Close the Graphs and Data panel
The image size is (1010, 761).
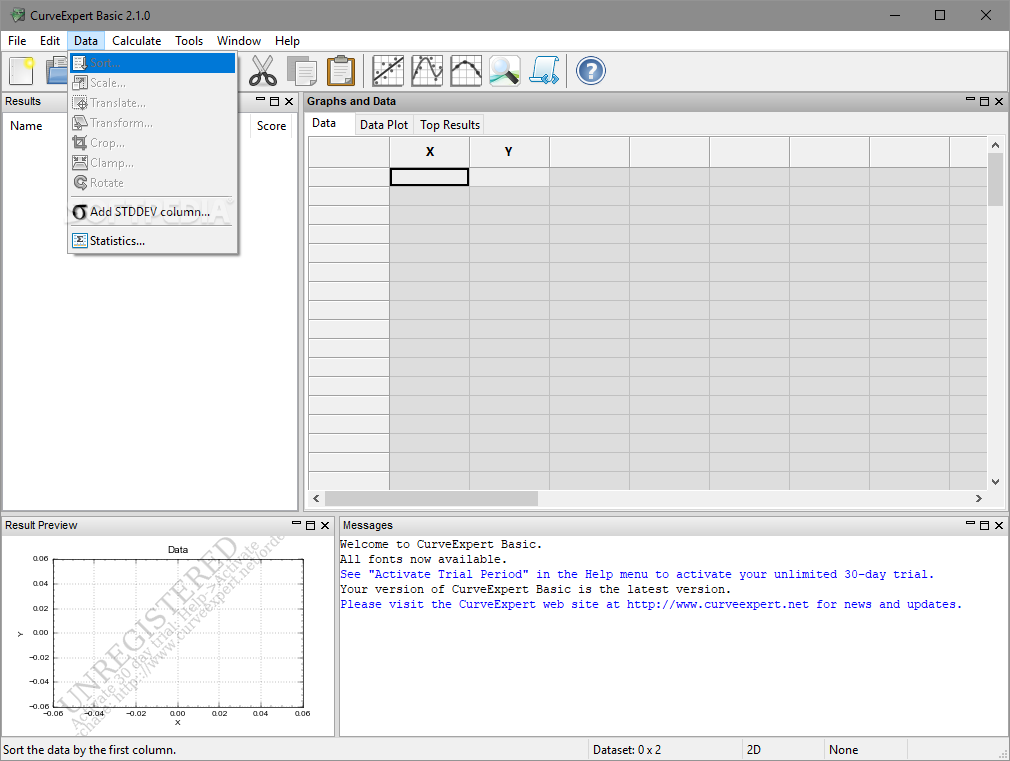coord(999,101)
